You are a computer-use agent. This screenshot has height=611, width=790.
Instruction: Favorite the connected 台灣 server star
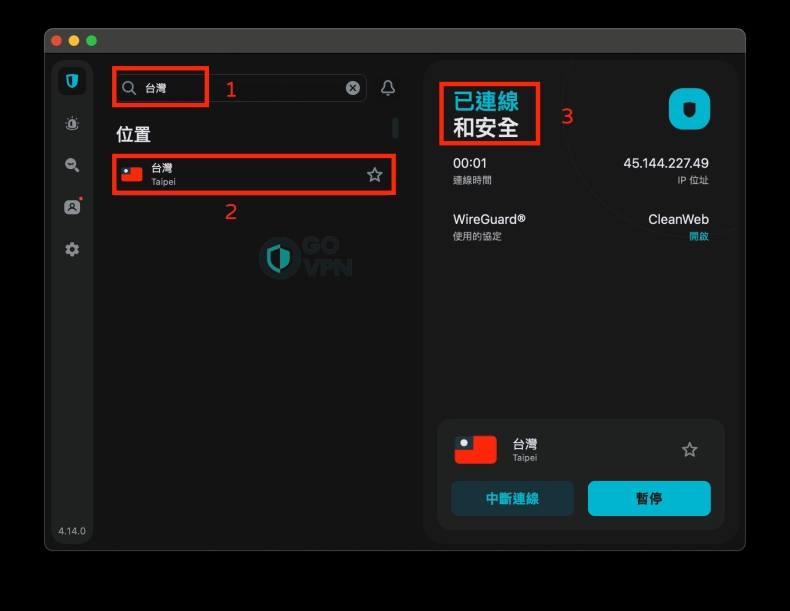click(x=689, y=449)
